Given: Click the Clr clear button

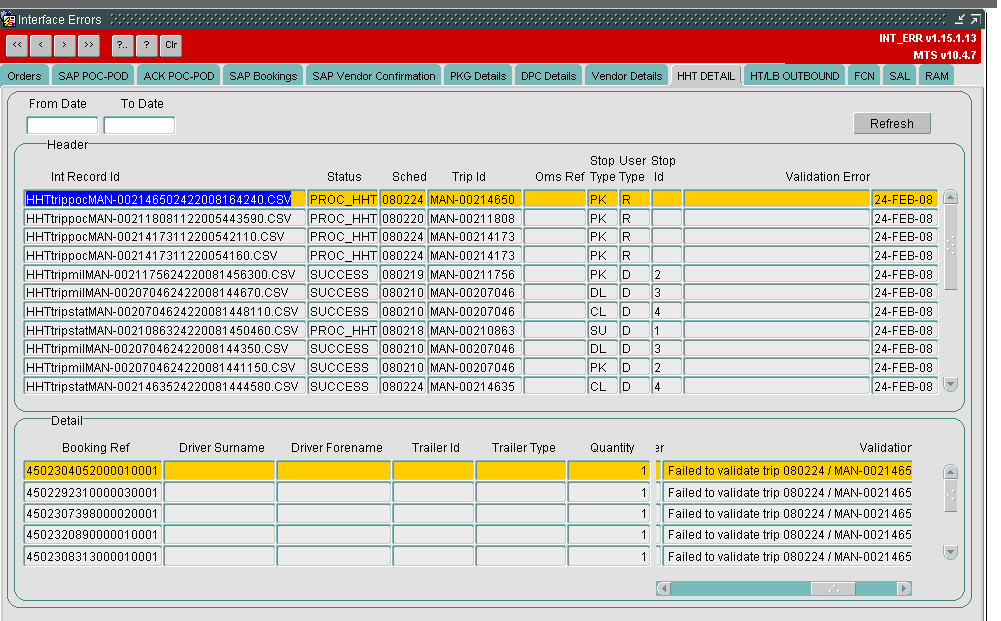Looking at the screenshot, I should tap(171, 45).
